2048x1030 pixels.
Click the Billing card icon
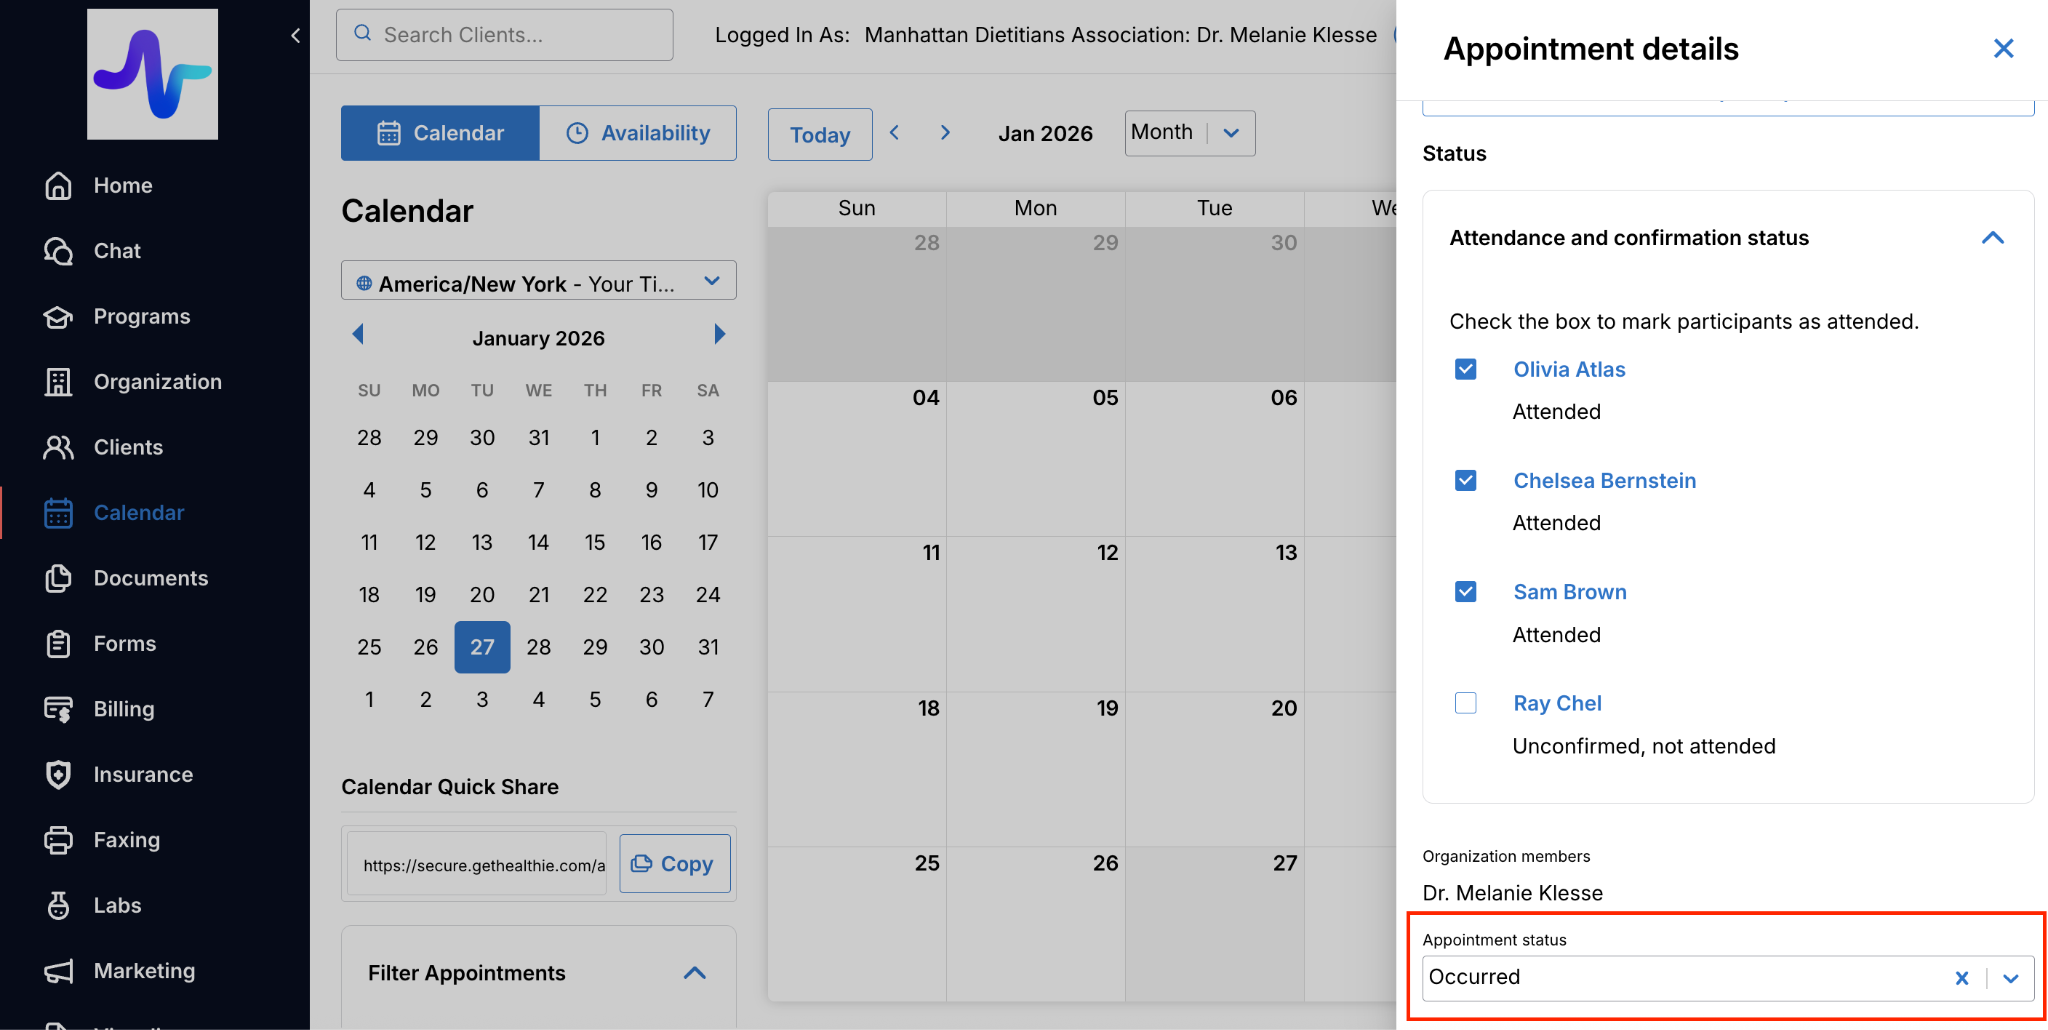pyautogui.click(x=59, y=709)
